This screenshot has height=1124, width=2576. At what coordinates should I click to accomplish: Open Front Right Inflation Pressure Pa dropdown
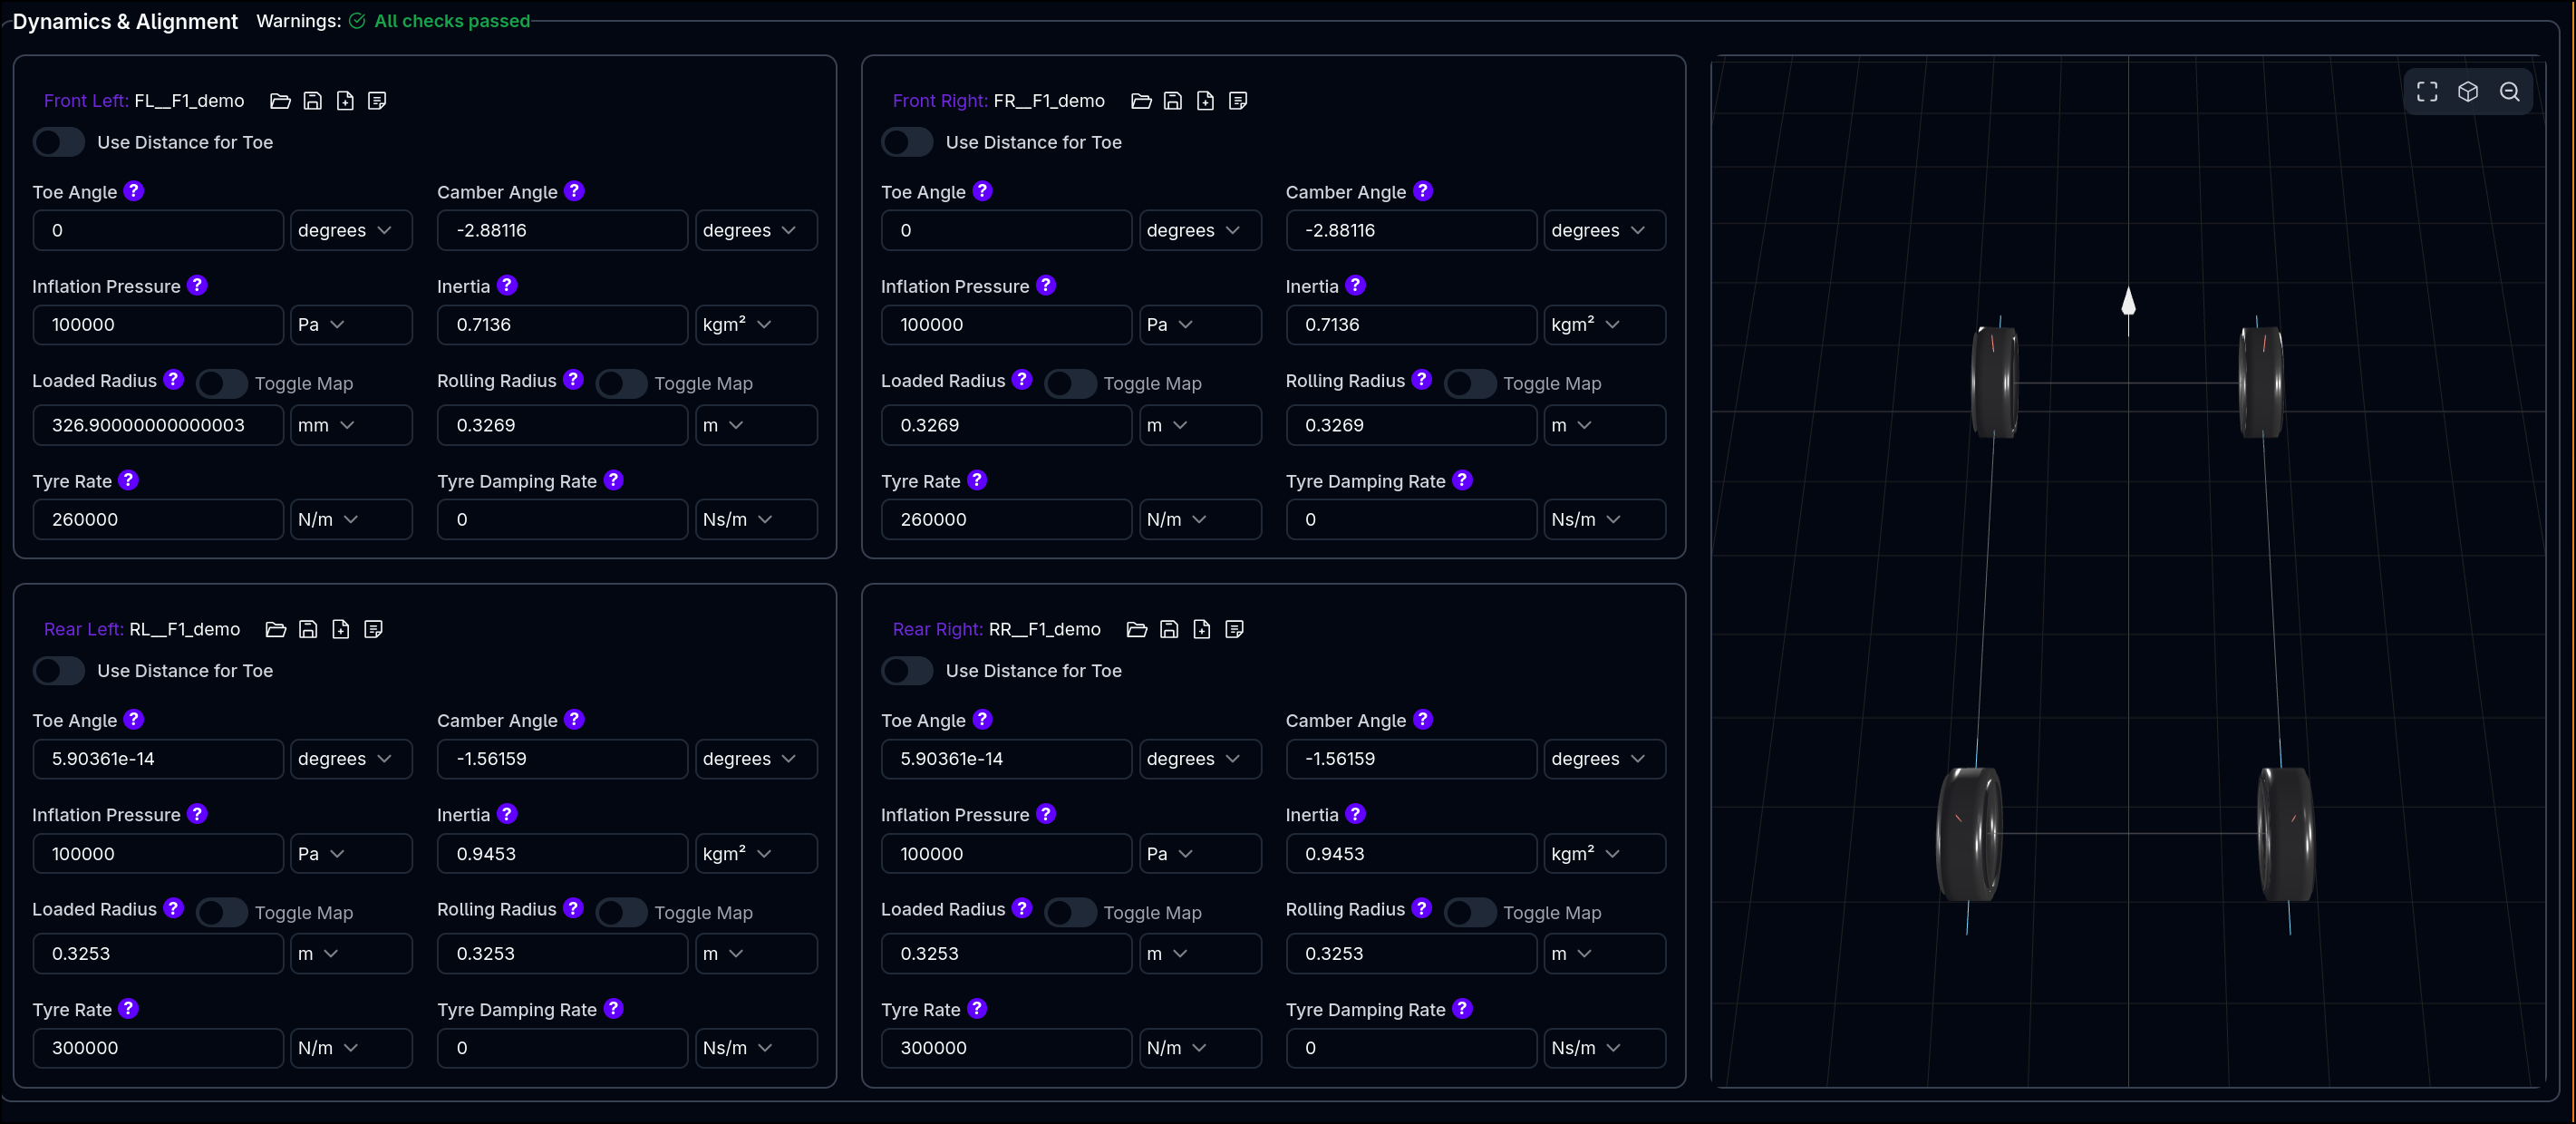pos(1200,324)
